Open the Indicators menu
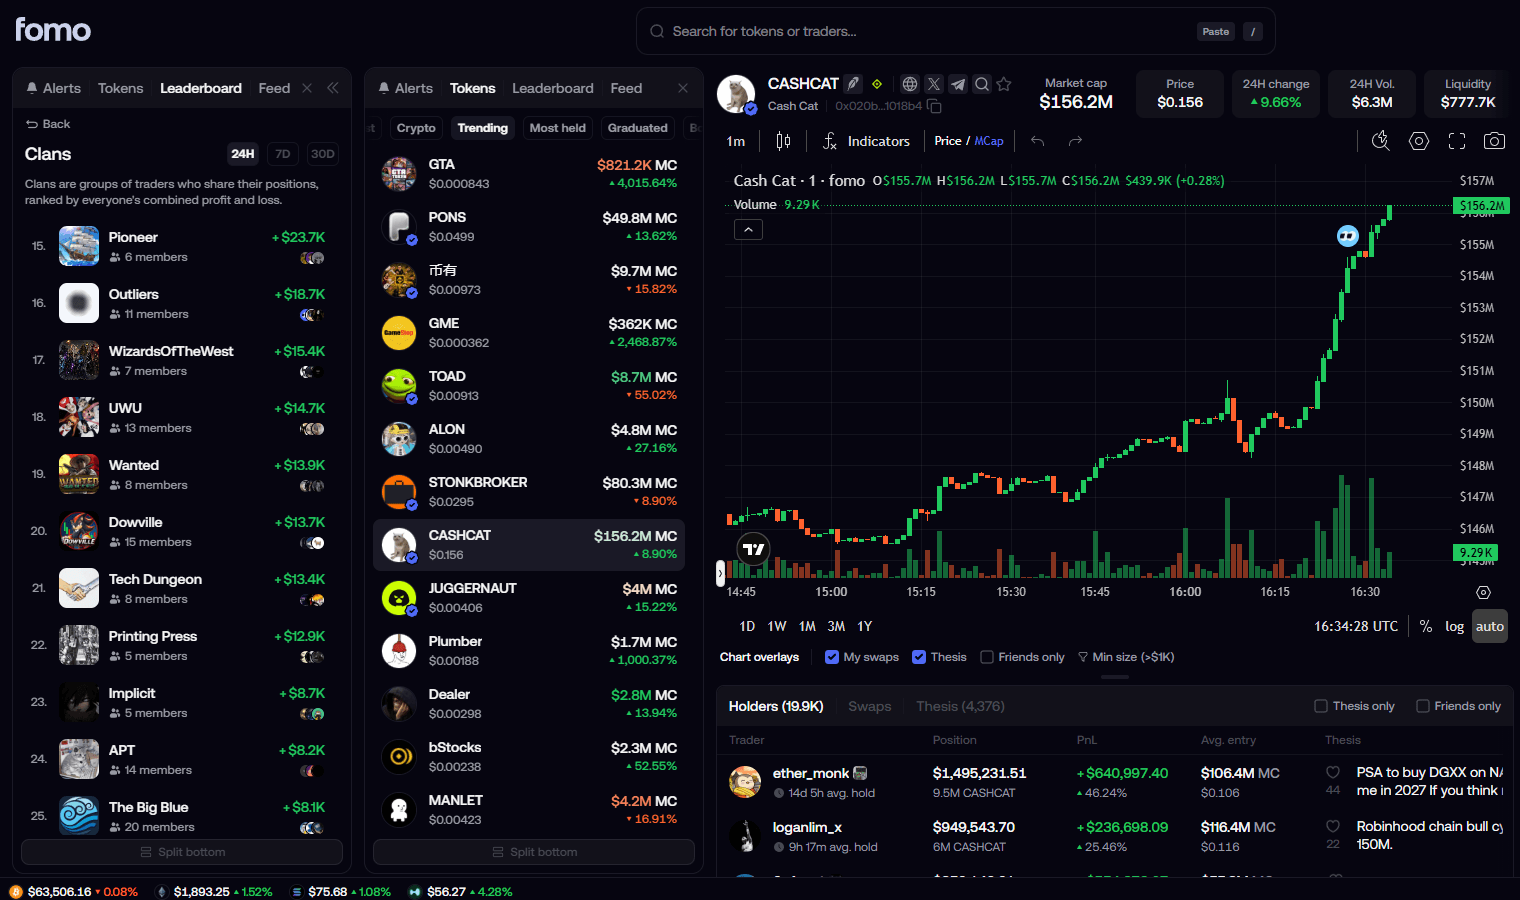Screen dimensions: 1520x900 click(x=866, y=141)
